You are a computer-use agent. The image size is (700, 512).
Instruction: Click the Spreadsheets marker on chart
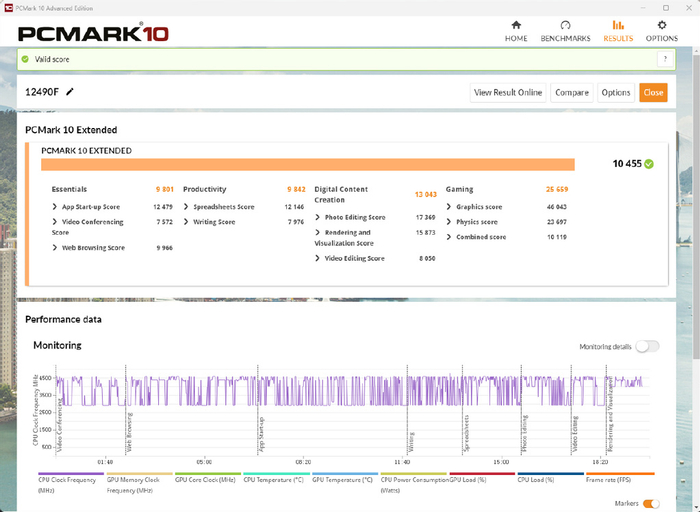point(466,433)
